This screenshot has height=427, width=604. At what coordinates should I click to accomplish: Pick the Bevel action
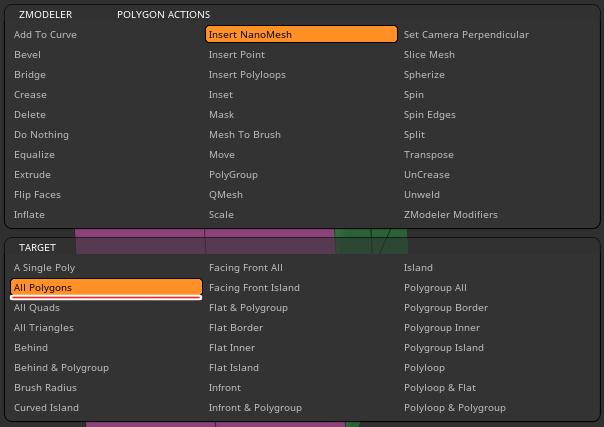28,55
